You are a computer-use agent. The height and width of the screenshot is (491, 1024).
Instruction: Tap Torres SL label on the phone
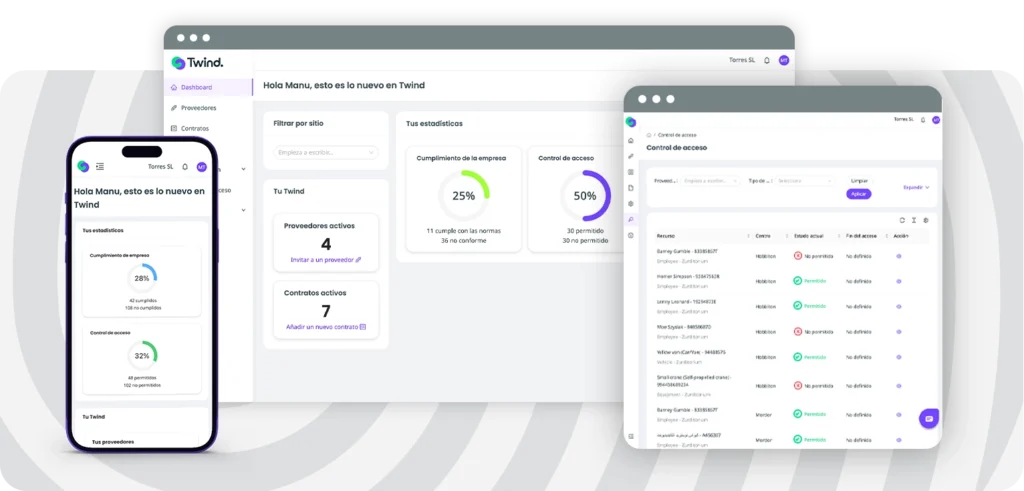(161, 166)
